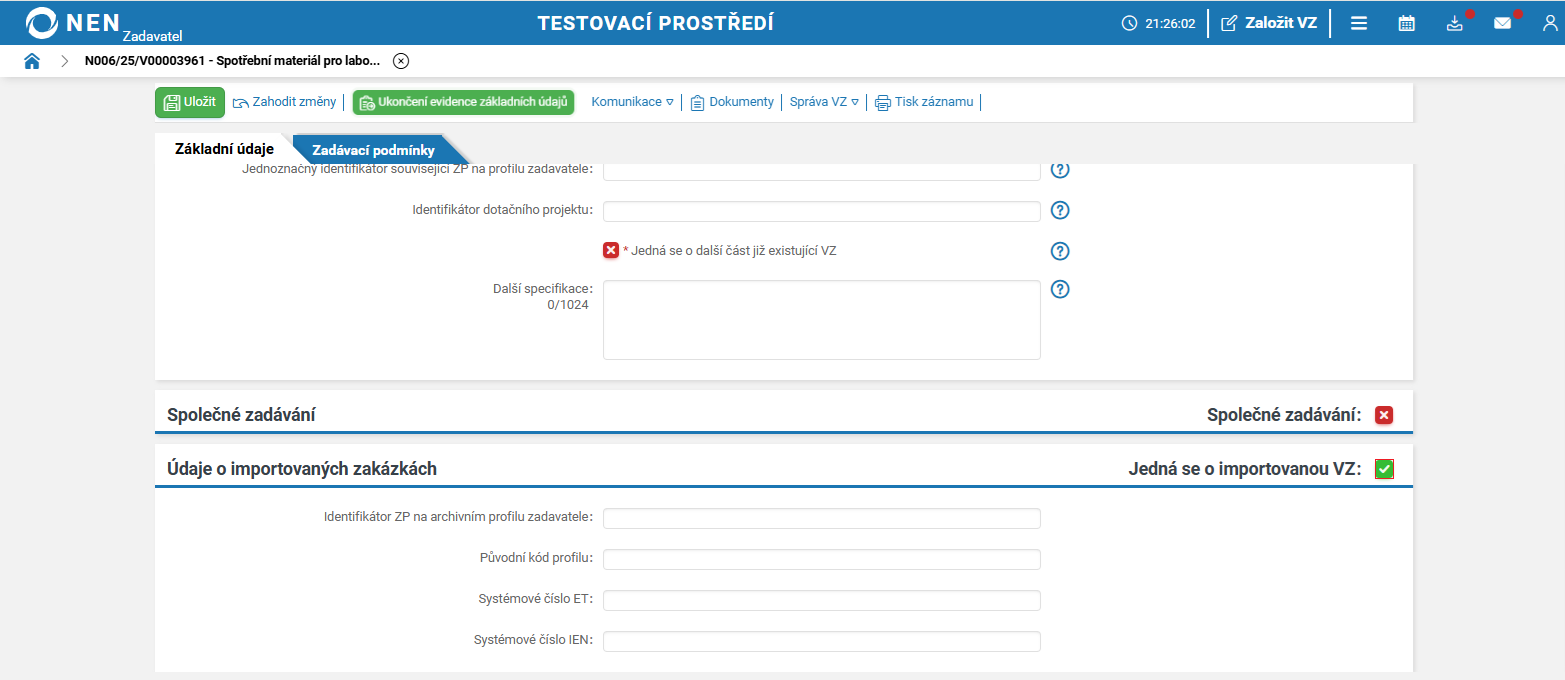Save changes with Uložit button
The image size is (1565, 680).
click(x=190, y=102)
